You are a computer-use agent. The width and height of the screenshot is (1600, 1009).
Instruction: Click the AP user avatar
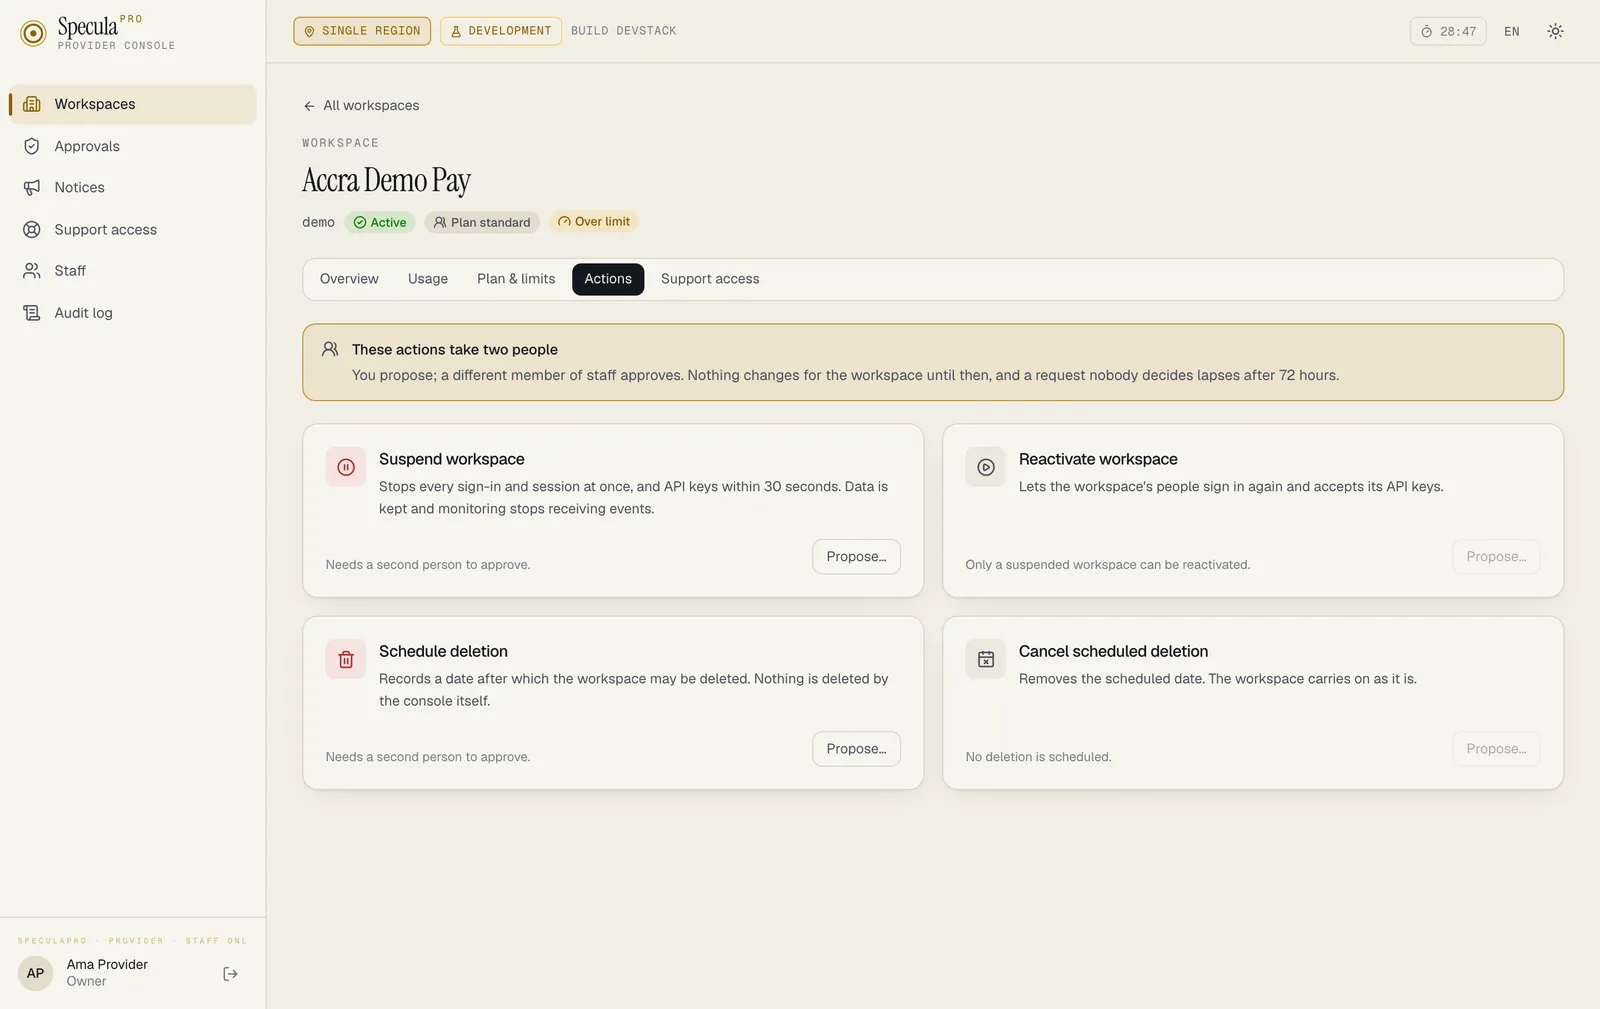[35, 973]
